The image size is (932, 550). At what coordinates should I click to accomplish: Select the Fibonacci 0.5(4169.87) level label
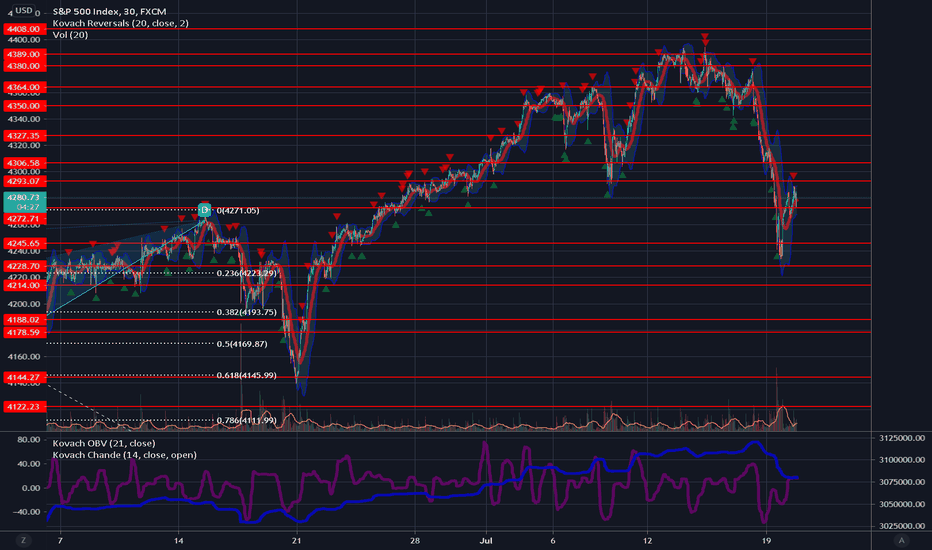[242, 344]
